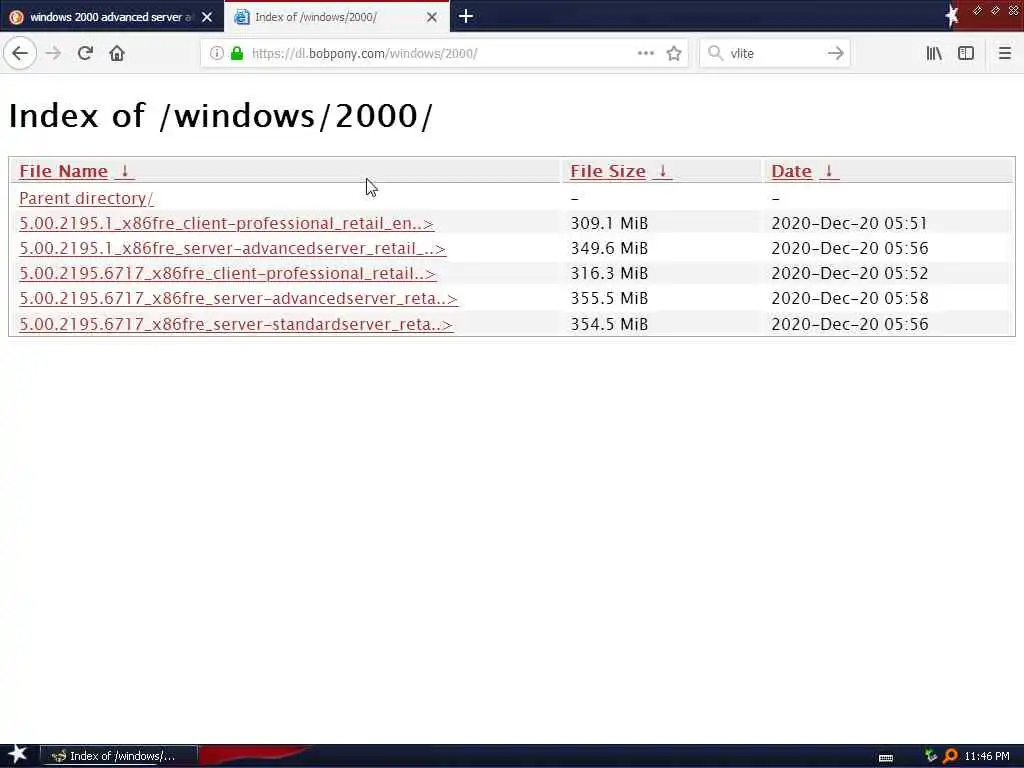Click the 355.5 MiB size cell
Screen dimensions: 1024x768
(609, 298)
